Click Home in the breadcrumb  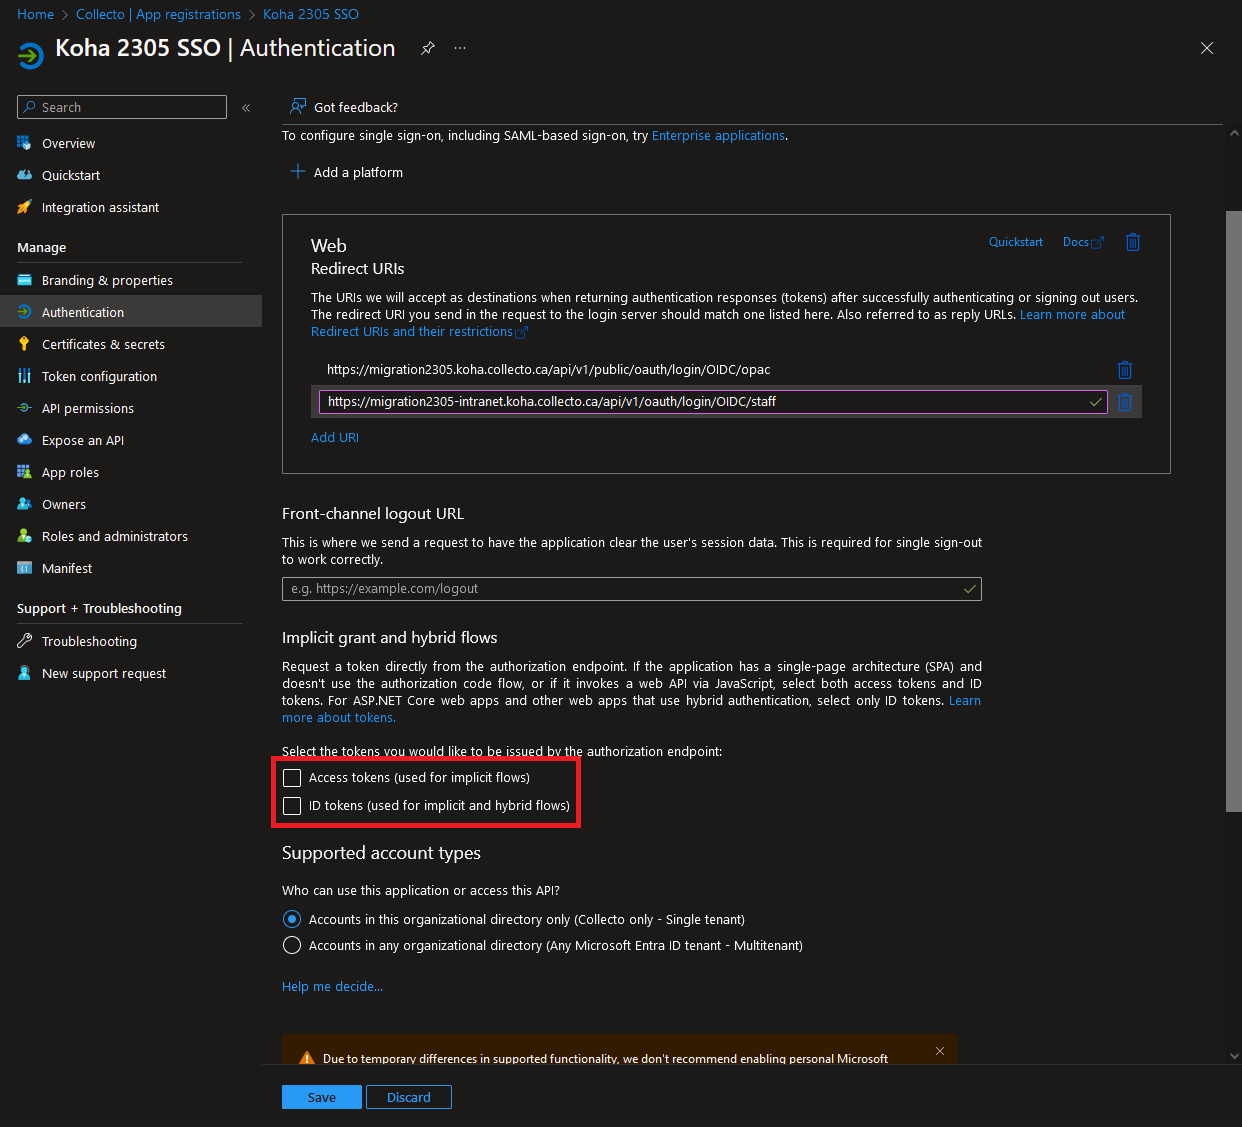pos(36,14)
